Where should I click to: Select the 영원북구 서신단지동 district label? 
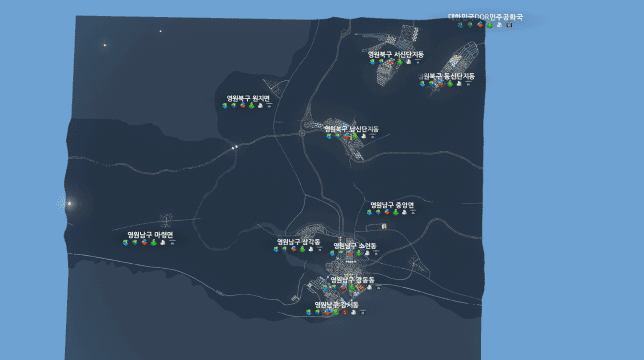[396, 54]
